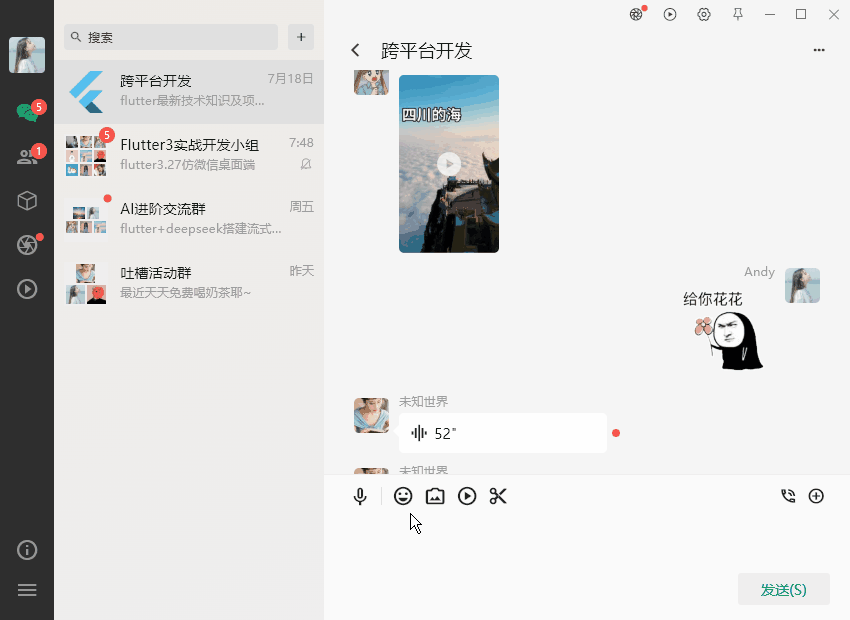Toggle the pin icon in title bar
This screenshot has height=620, width=850.
(737, 14)
